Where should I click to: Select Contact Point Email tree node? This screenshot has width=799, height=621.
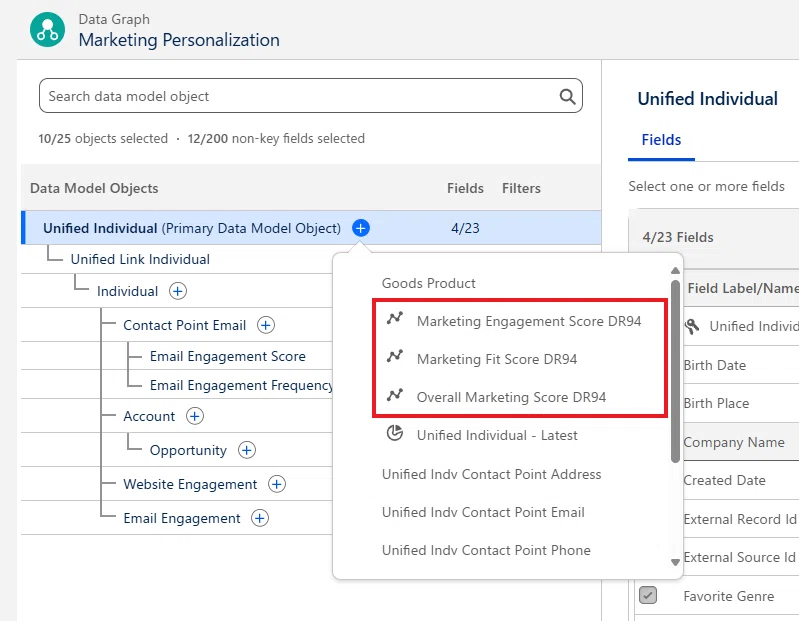pyautogui.click(x=184, y=325)
